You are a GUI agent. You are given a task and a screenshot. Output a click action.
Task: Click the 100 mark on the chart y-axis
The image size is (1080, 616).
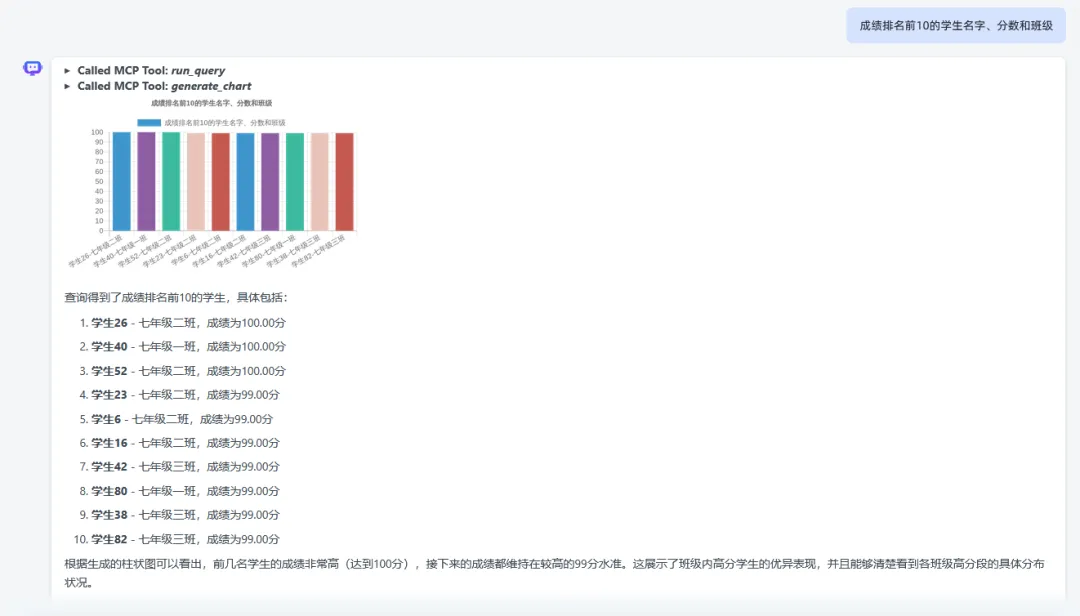coord(96,131)
